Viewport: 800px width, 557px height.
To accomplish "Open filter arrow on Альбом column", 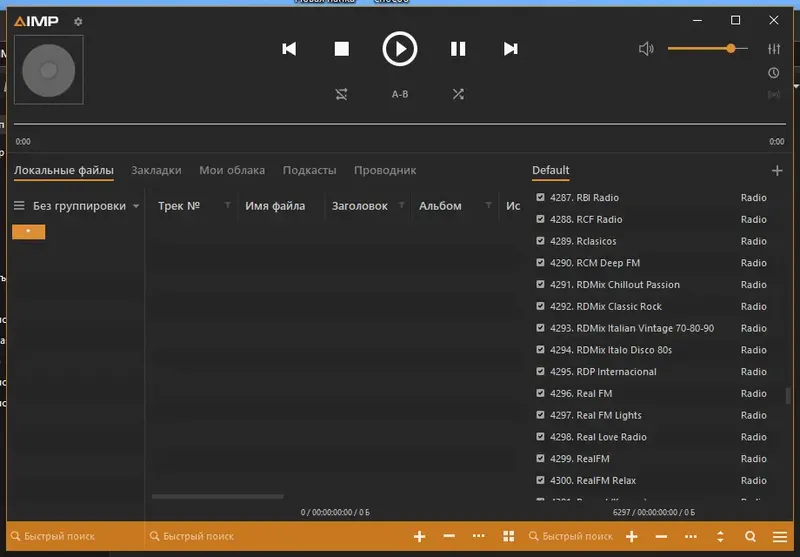I will tap(488, 205).
